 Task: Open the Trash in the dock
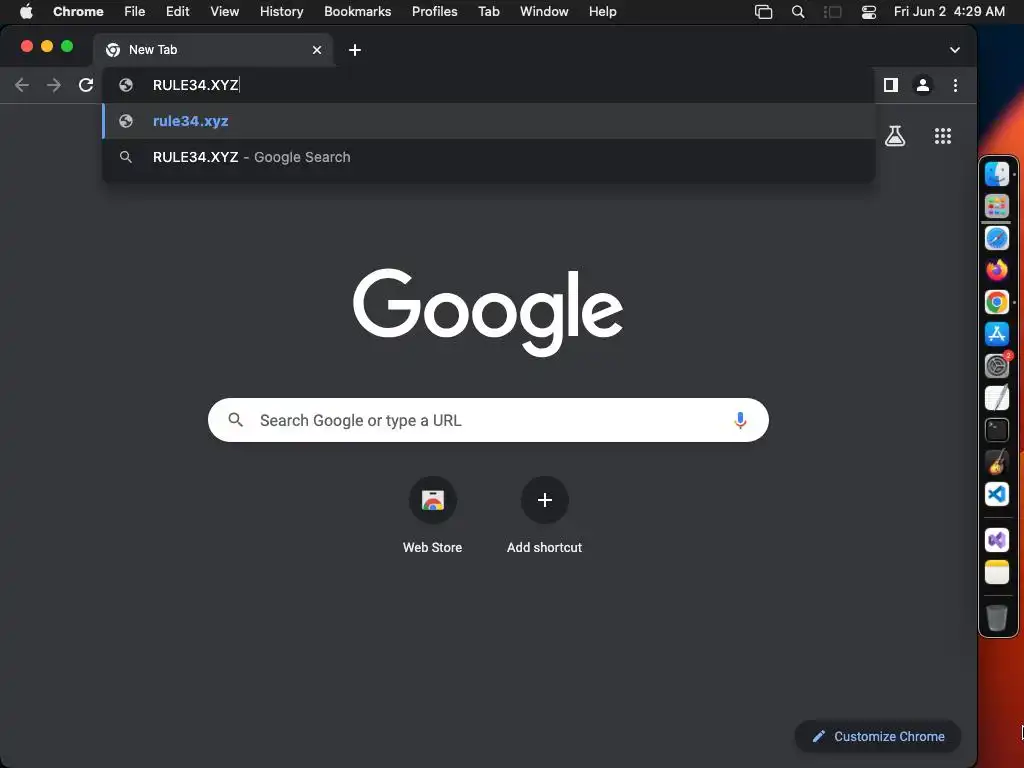997,617
